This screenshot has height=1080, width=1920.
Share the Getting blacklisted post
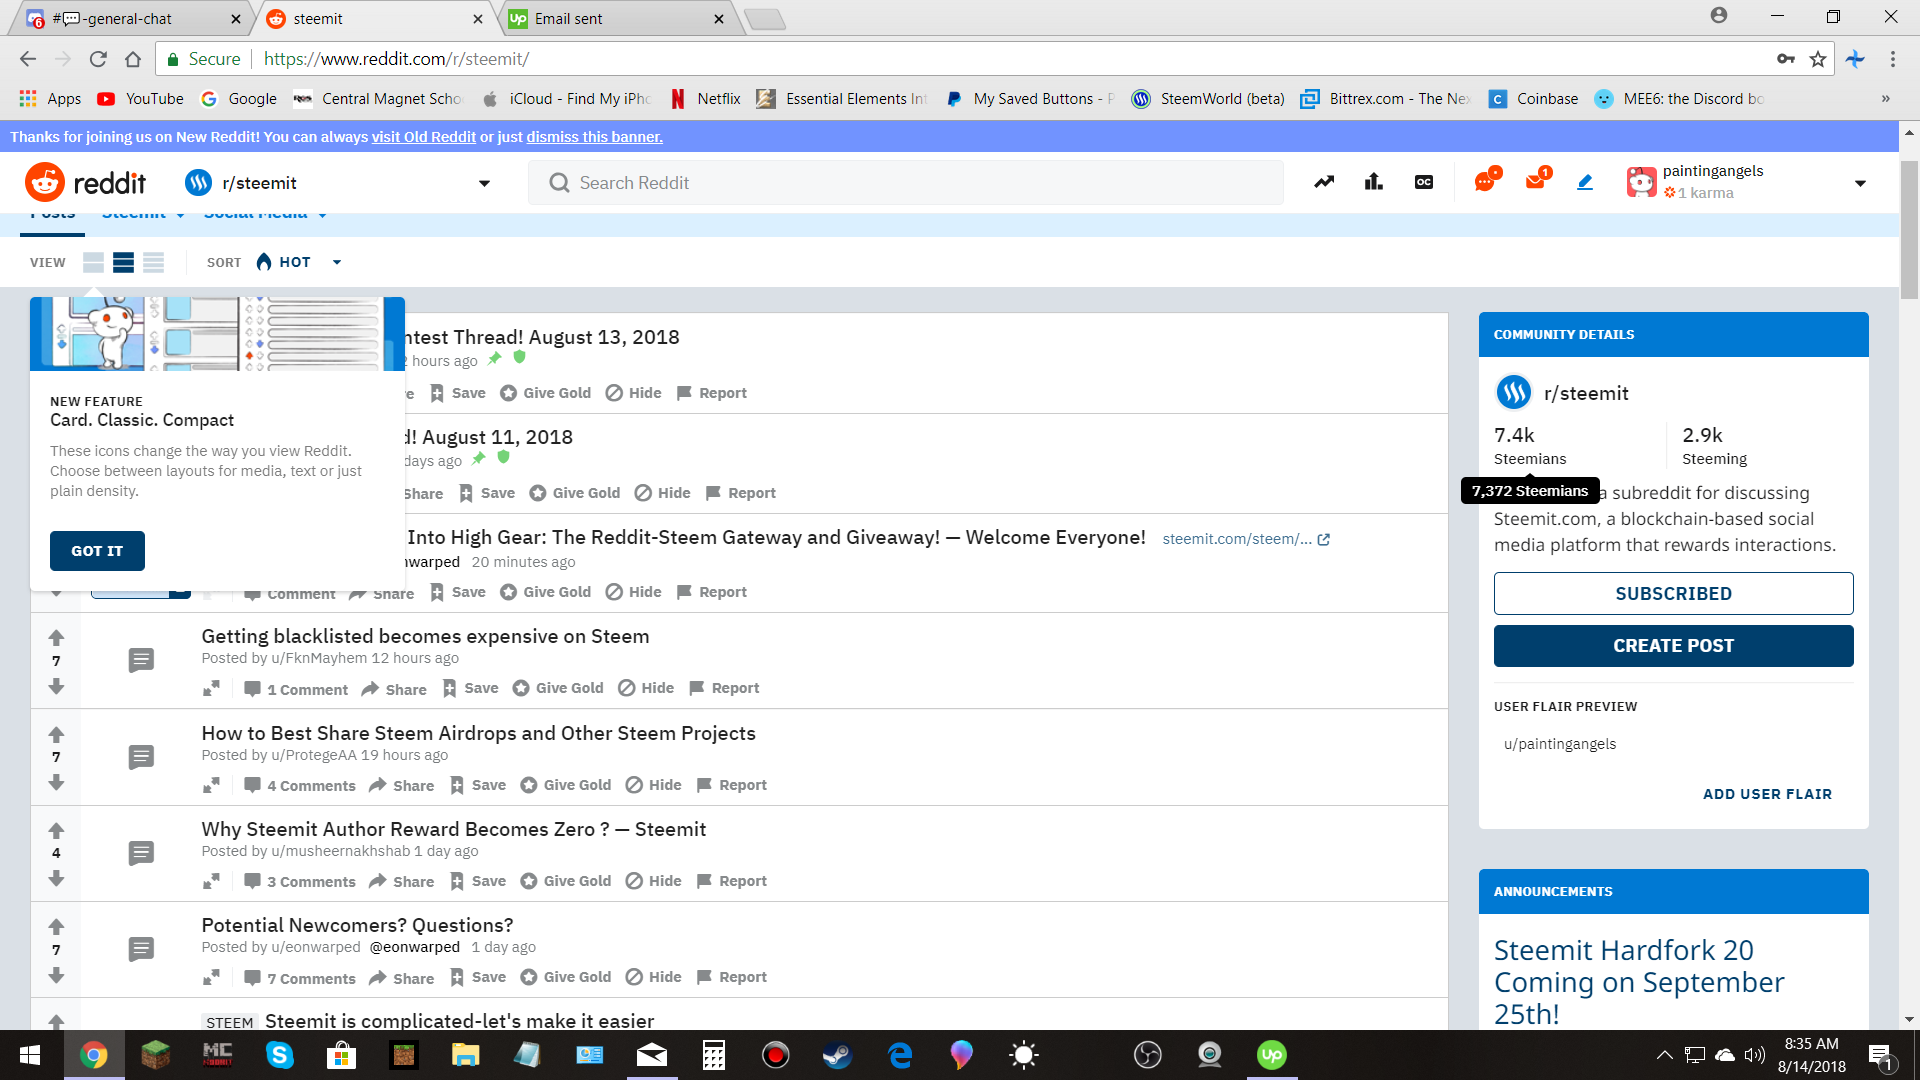[x=394, y=689]
